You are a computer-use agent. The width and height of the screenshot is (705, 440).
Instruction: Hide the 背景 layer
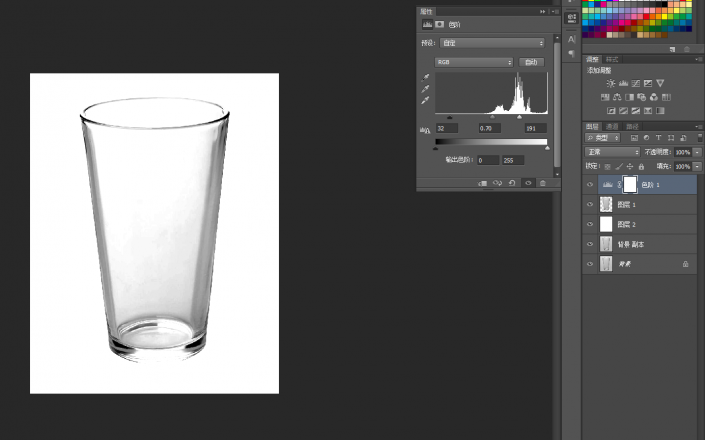tap(590, 264)
